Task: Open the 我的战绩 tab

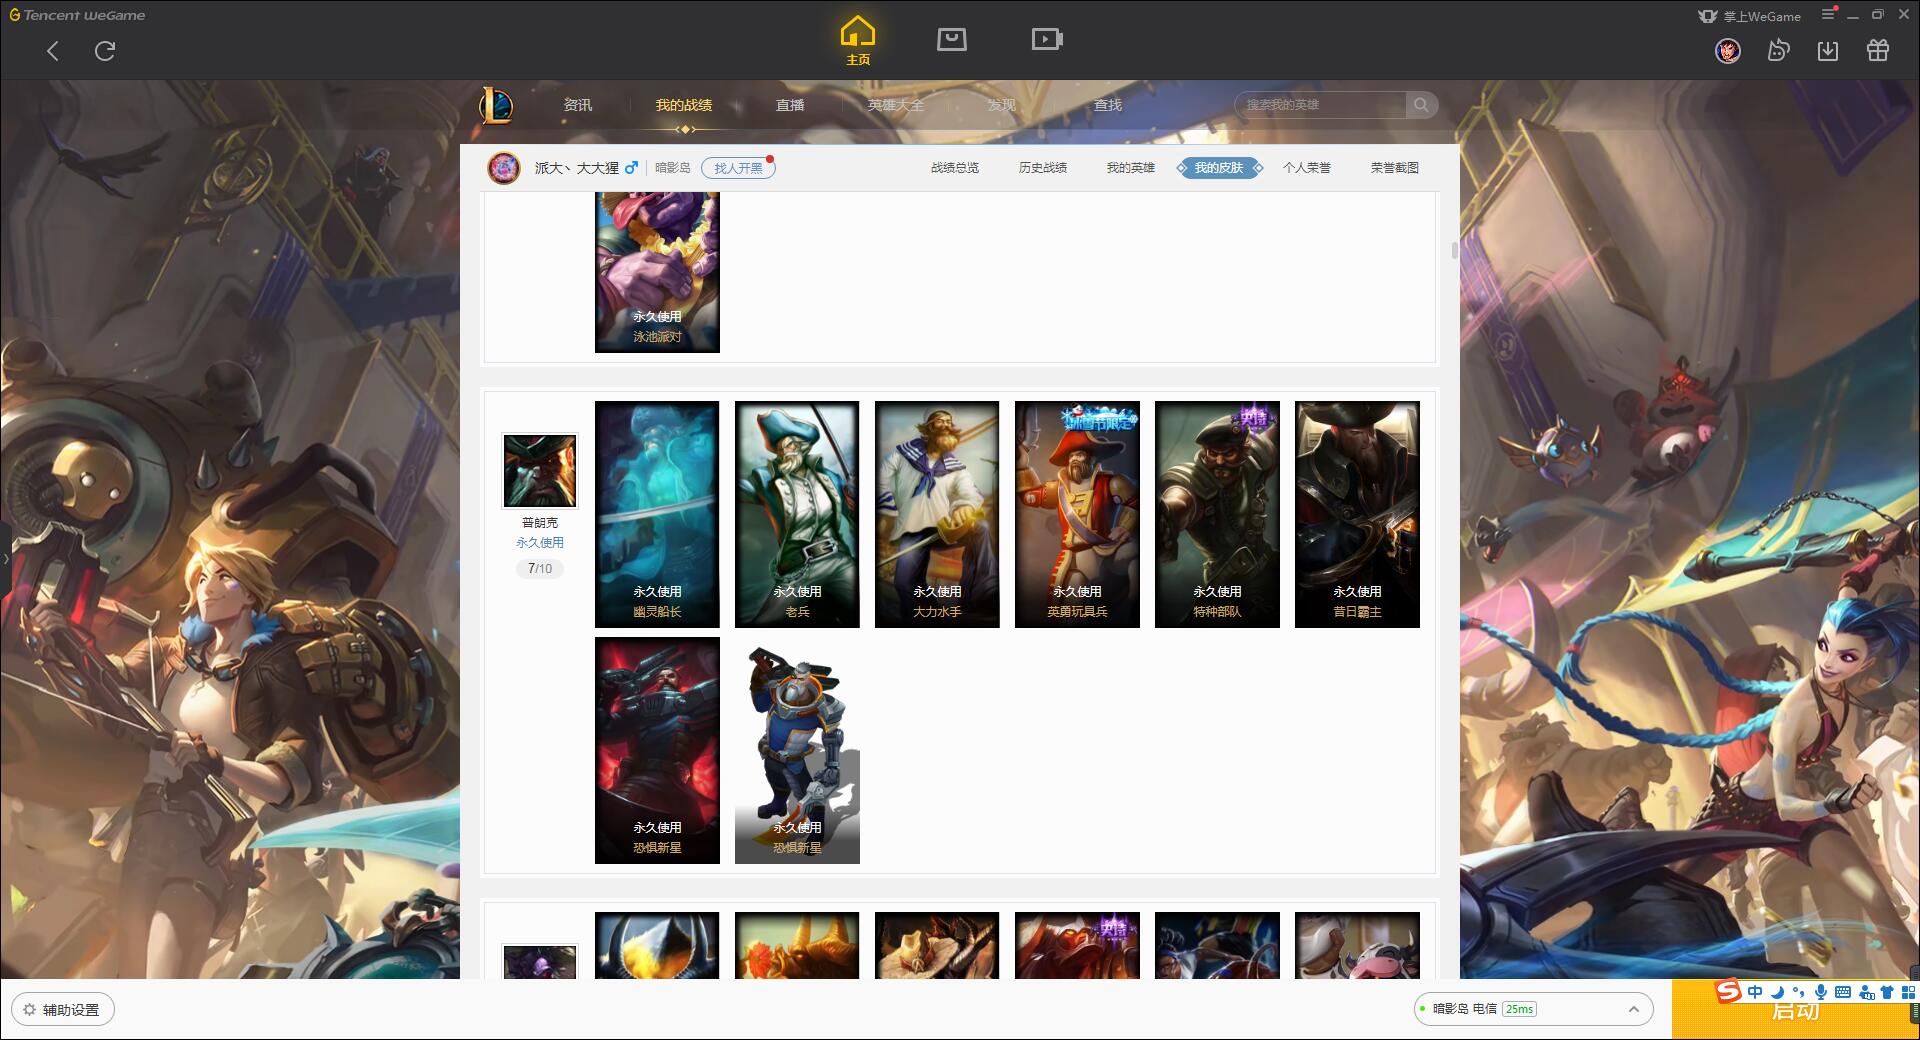Action: (x=684, y=105)
